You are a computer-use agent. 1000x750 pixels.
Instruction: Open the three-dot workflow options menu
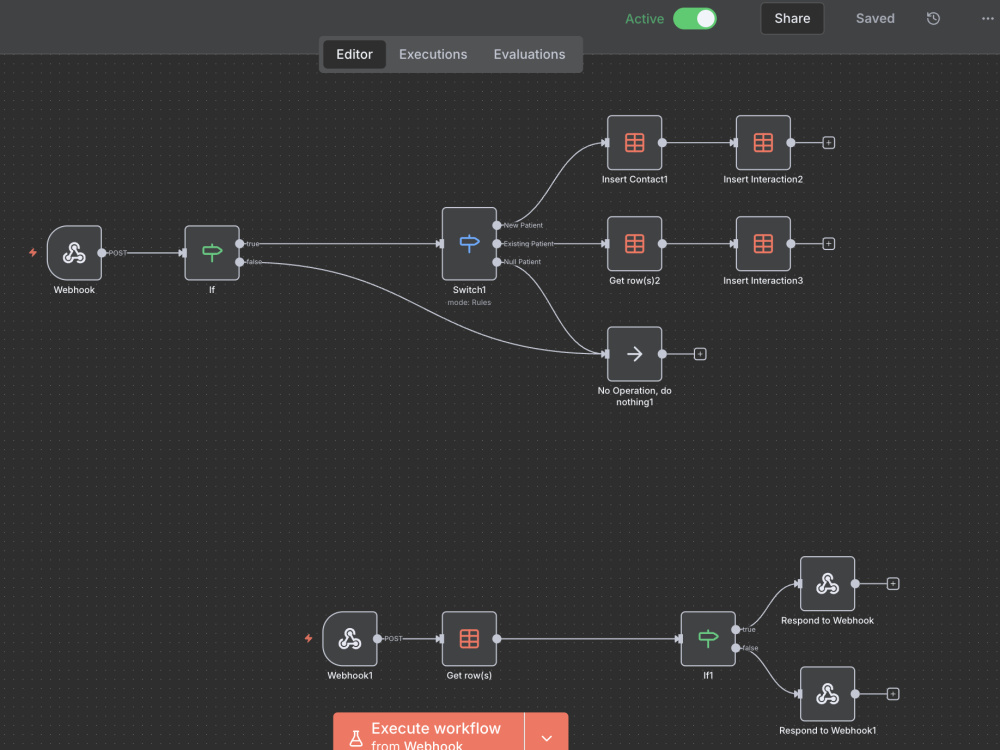(x=987, y=18)
